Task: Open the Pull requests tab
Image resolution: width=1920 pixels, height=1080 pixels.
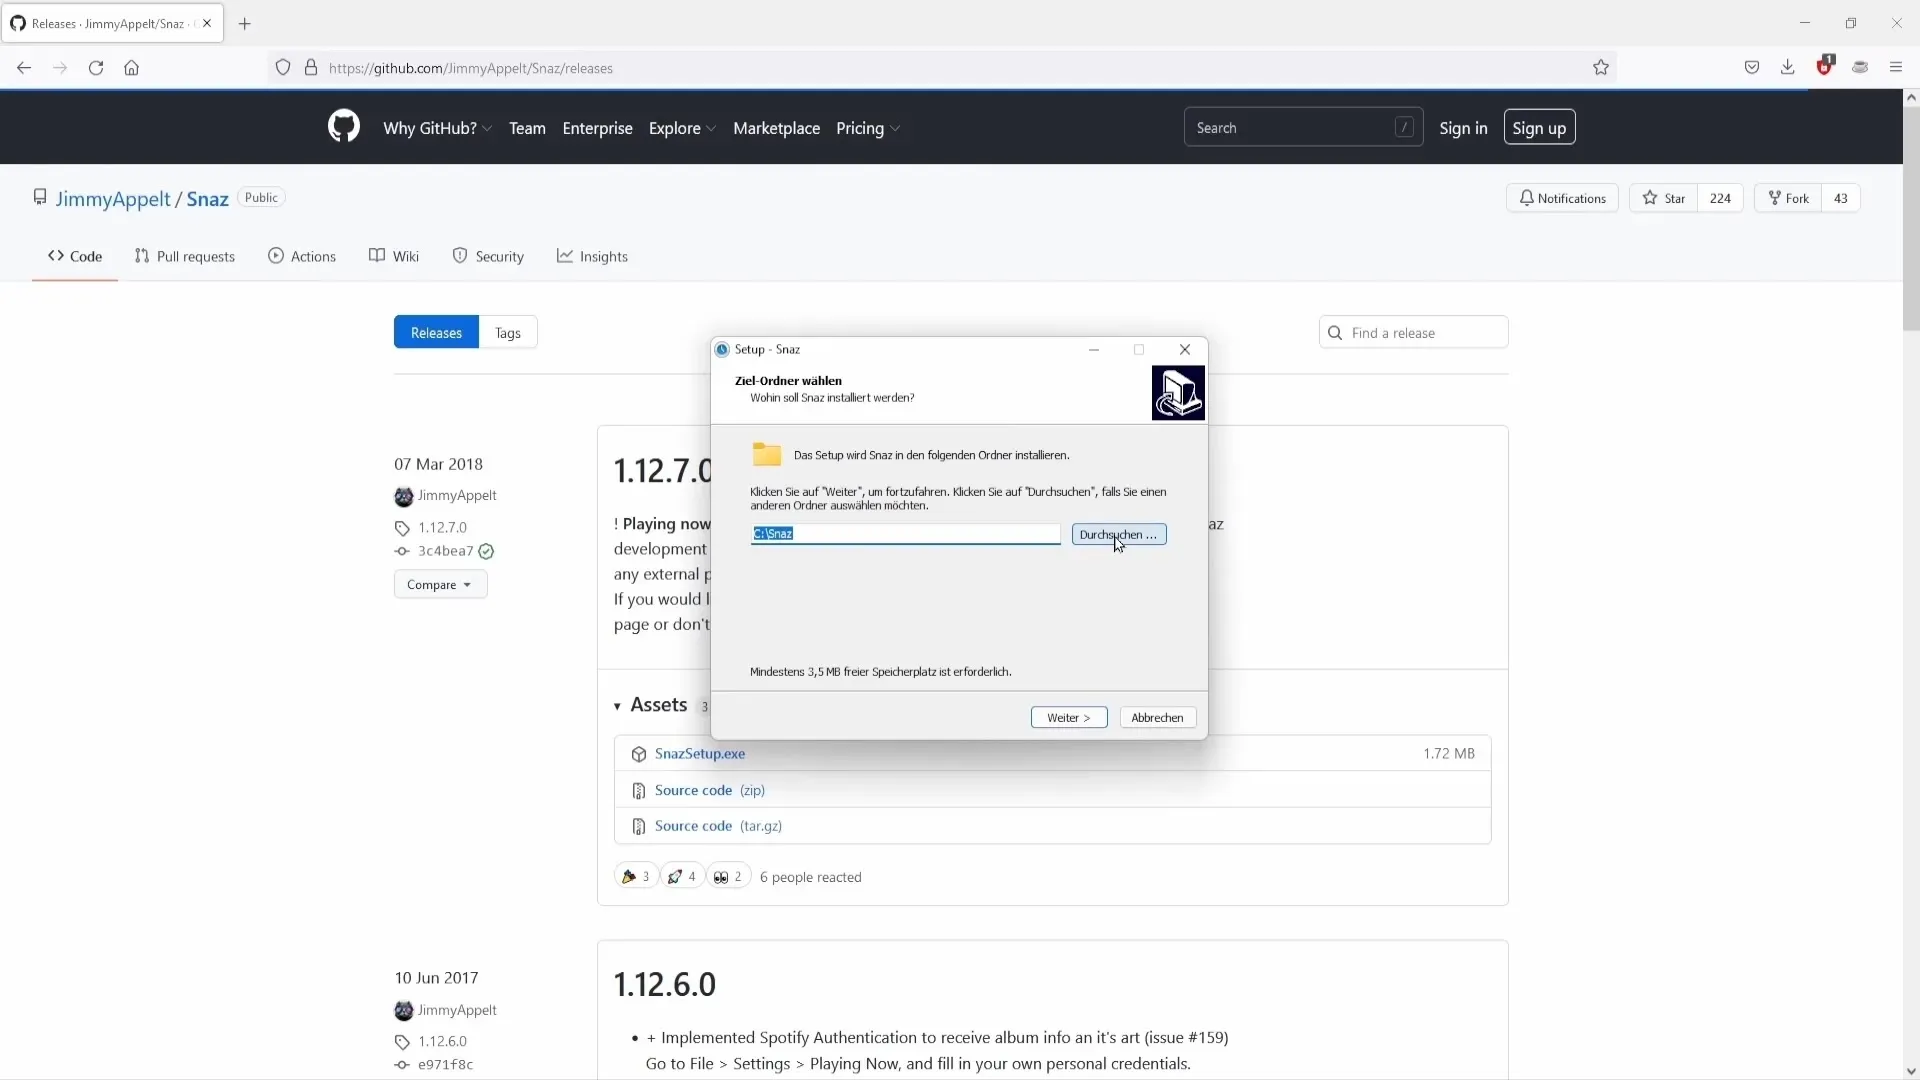Action: pos(185,256)
